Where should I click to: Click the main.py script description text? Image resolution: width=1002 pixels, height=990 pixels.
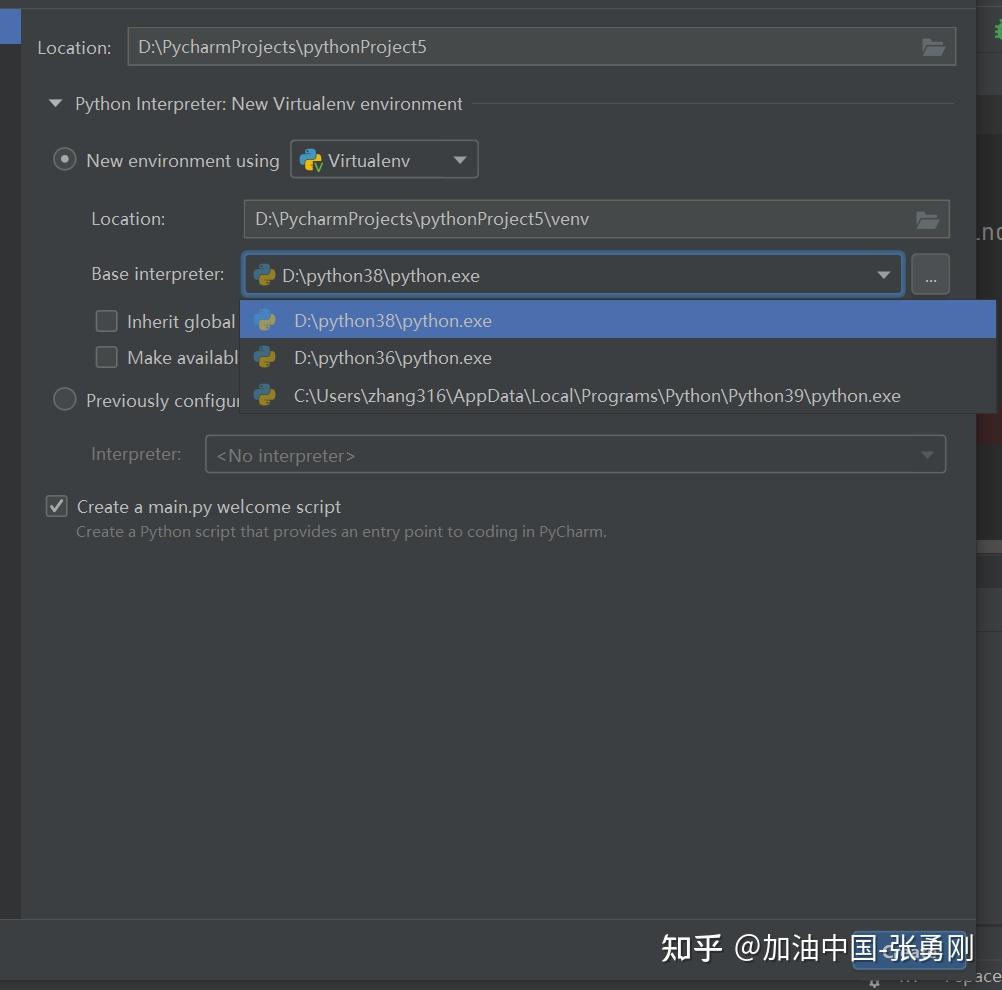pos(341,532)
